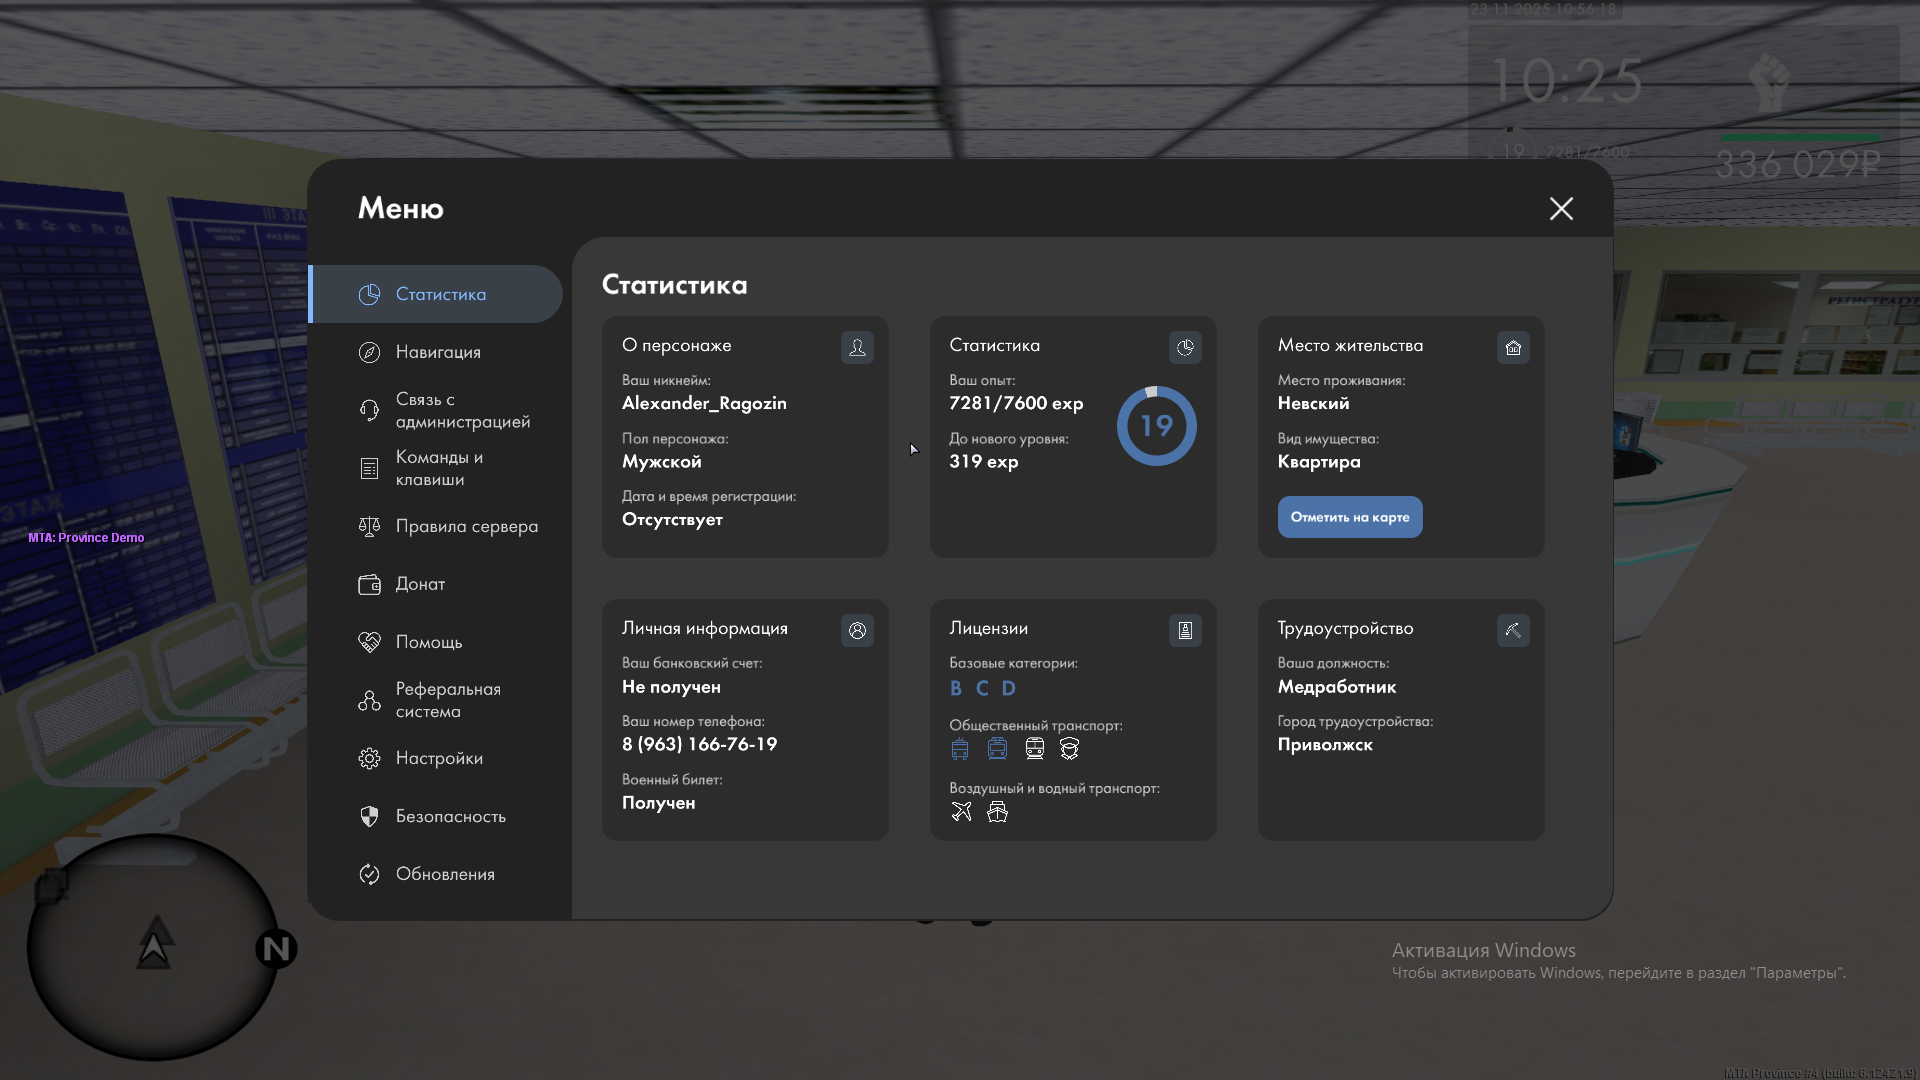Click the category D license letter
The height and width of the screenshot is (1080, 1920).
1008,688
